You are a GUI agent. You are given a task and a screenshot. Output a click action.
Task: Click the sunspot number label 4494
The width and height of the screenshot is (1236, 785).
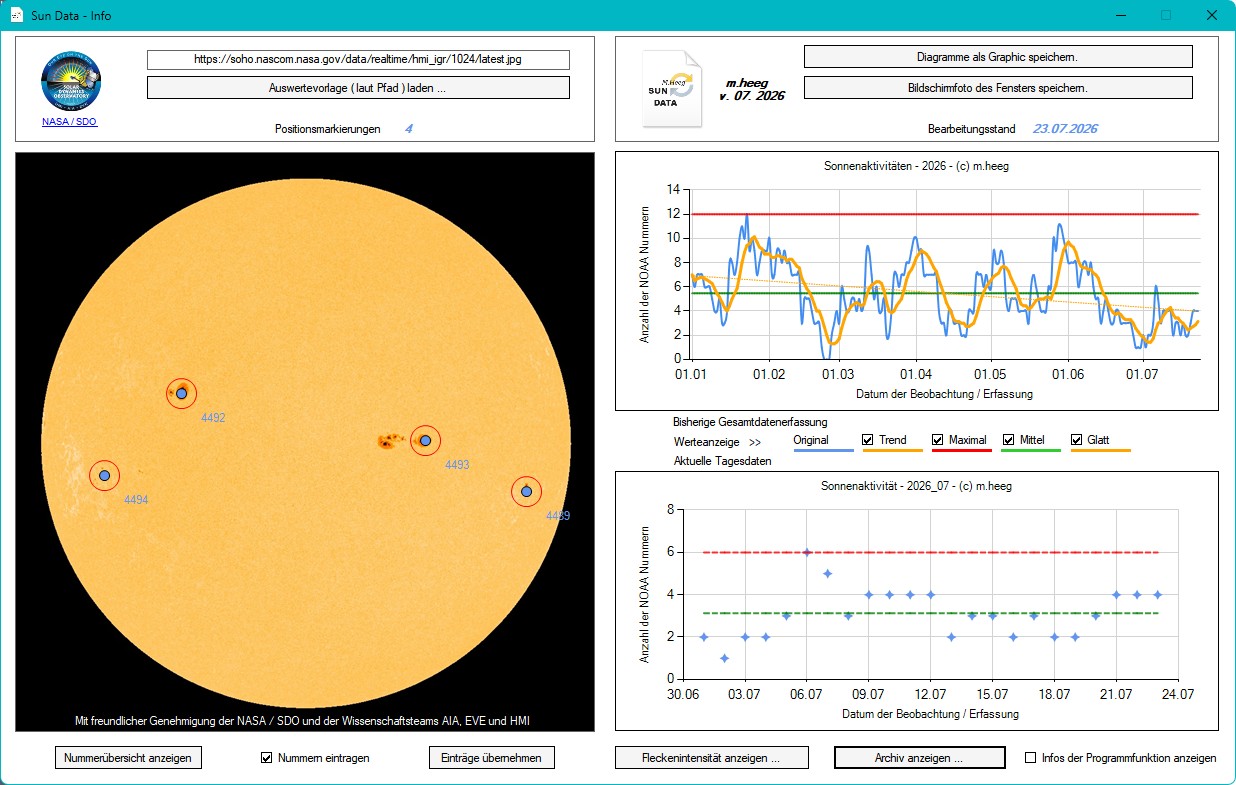tap(136, 499)
